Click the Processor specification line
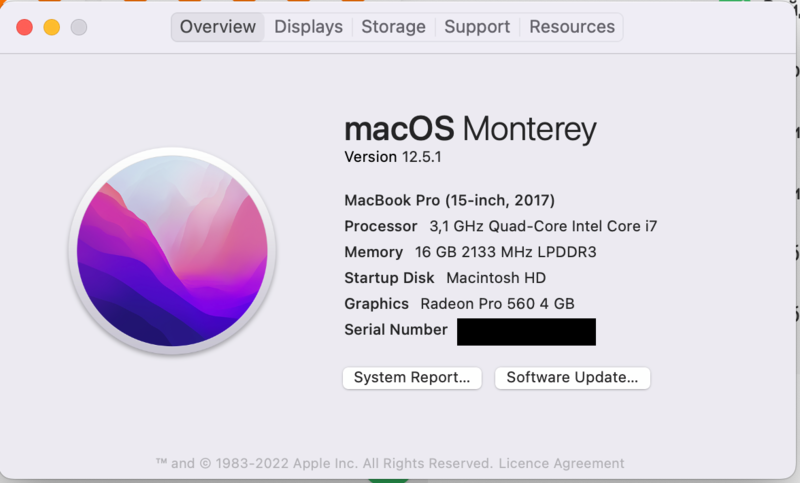Viewport: 800px width, 483px height. tap(500, 226)
